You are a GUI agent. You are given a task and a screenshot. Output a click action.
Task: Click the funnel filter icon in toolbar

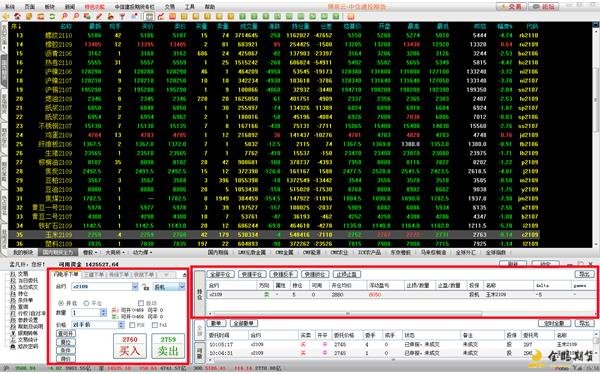click(x=122, y=16)
